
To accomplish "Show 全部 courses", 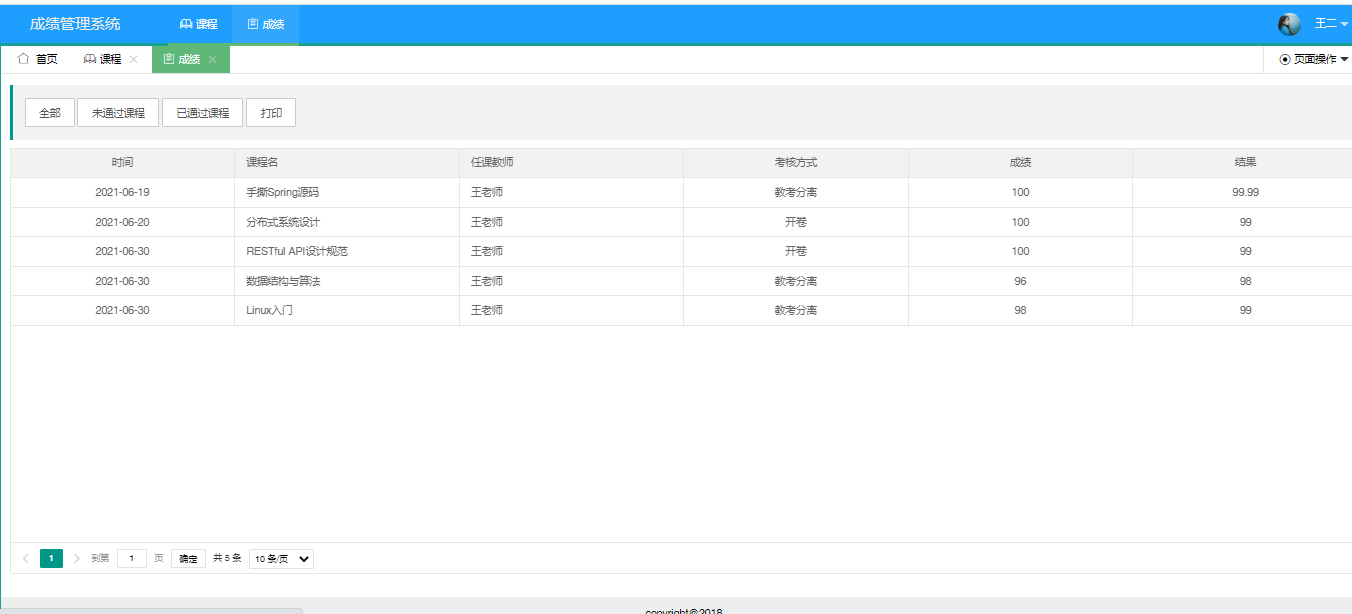I will pyautogui.click(x=50, y=113).
